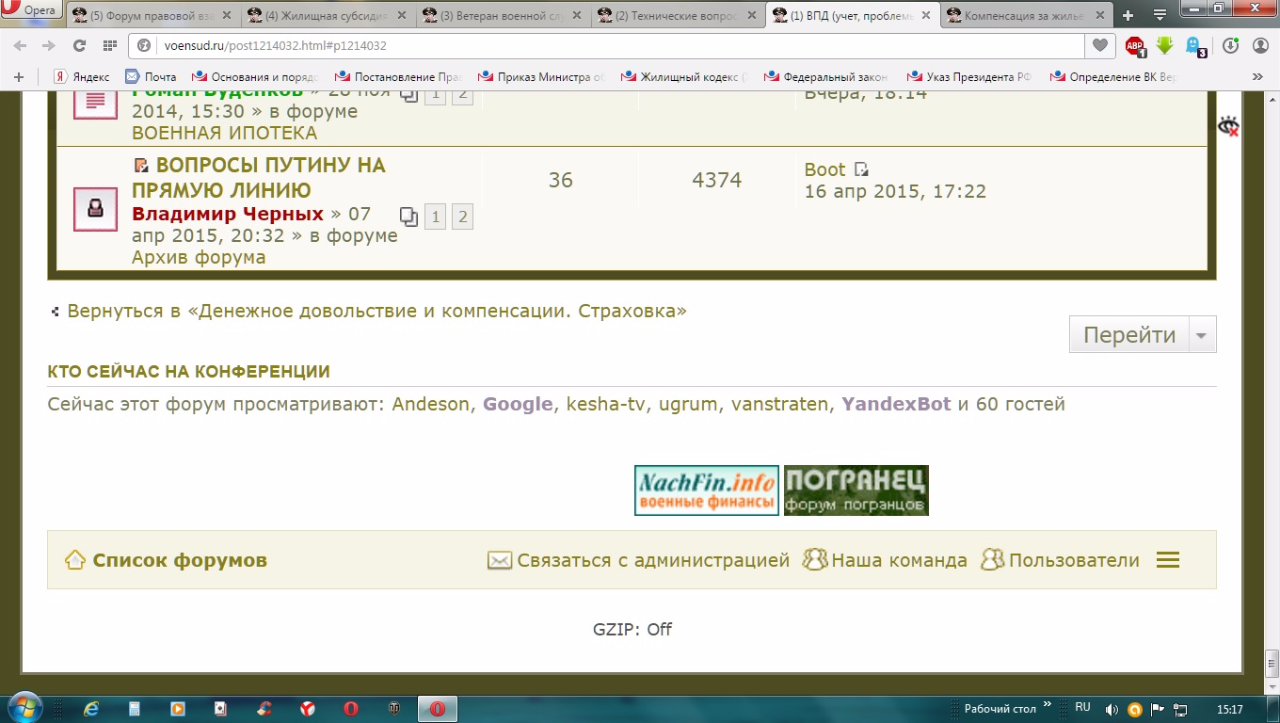The width and height of the screenshot is (1280, 723).
Task: Click the address bar URL field
Action: pos(600,46)
